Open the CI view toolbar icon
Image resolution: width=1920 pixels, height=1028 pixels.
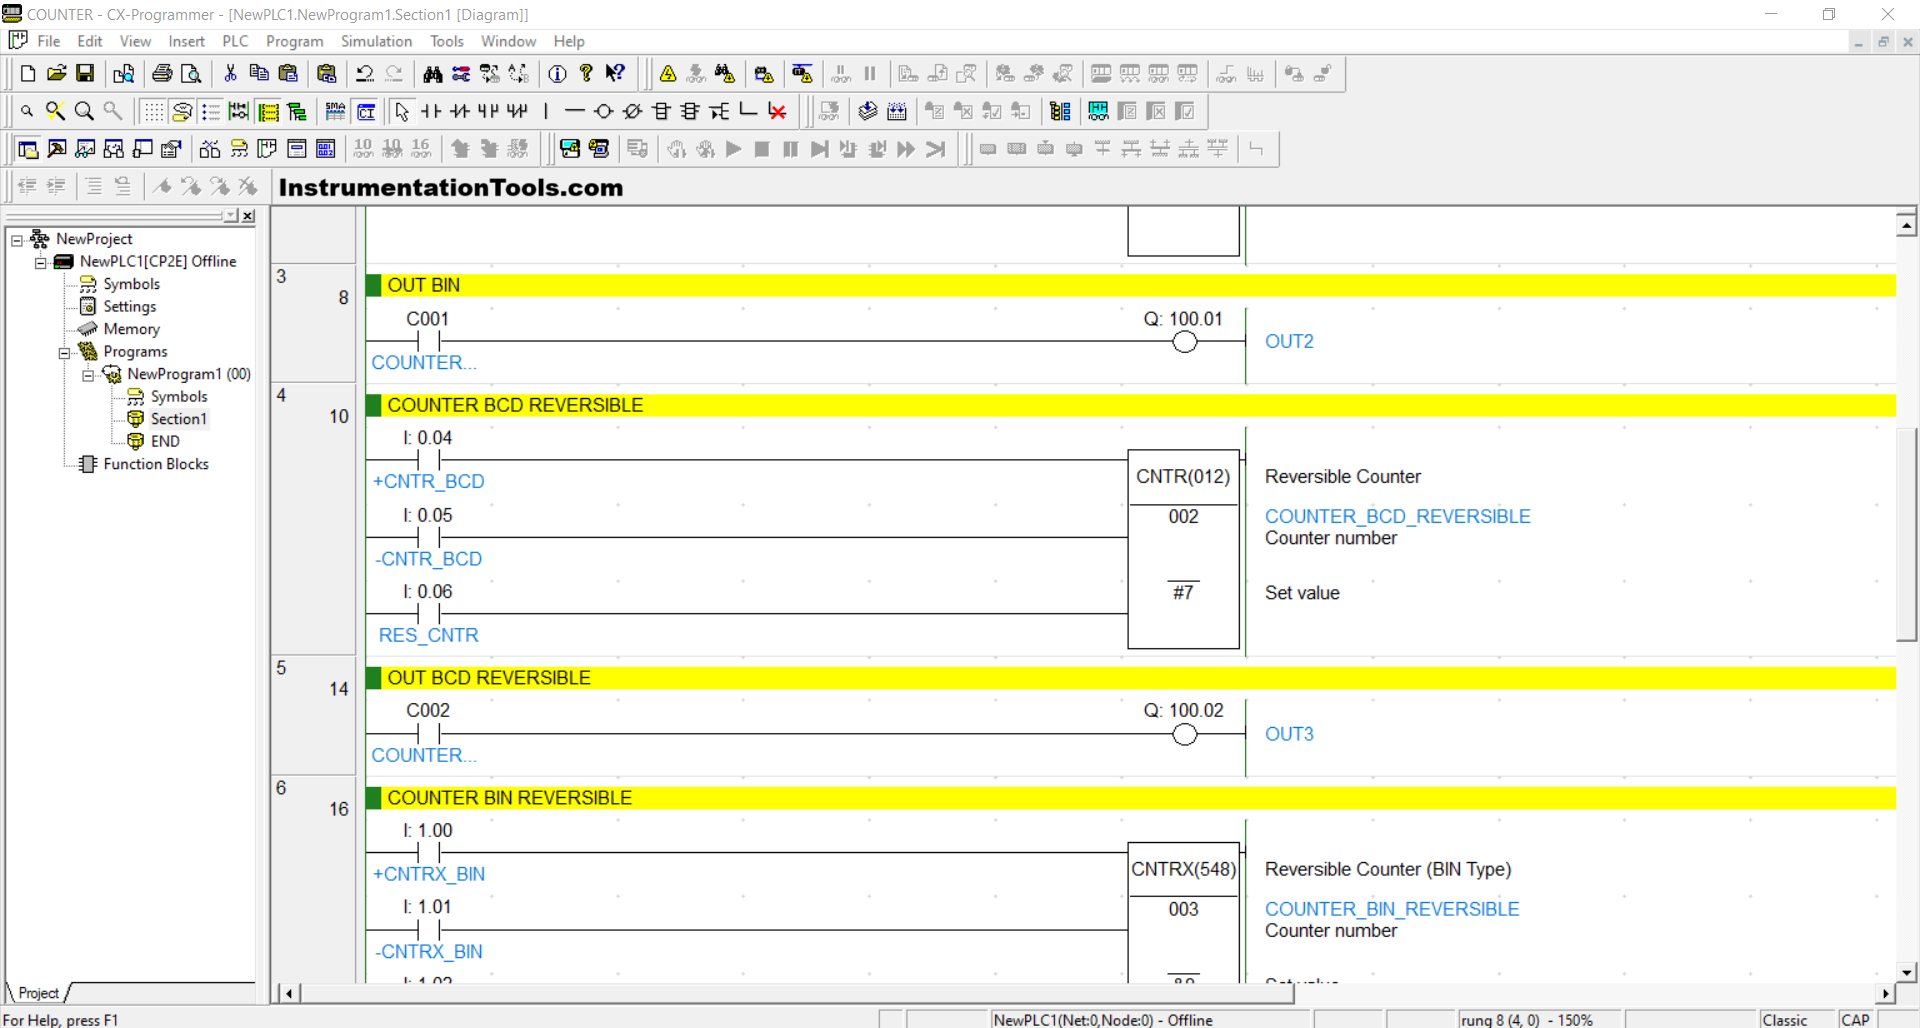pyautogui.click(x=367, y=111)
